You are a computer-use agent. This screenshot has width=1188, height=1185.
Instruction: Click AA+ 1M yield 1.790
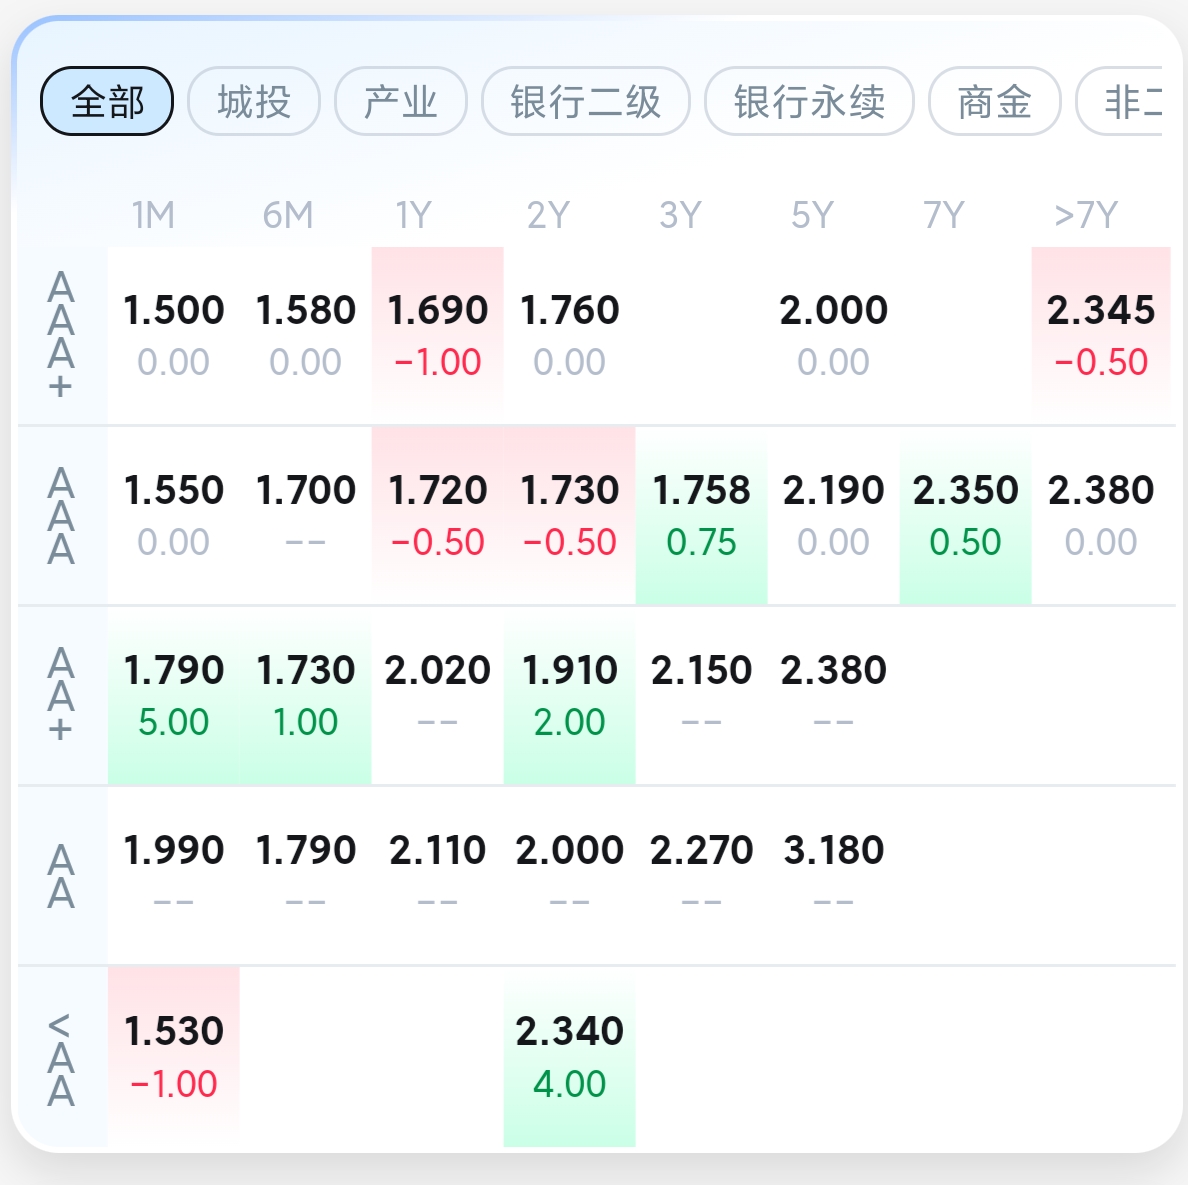[x=174, y=696]
